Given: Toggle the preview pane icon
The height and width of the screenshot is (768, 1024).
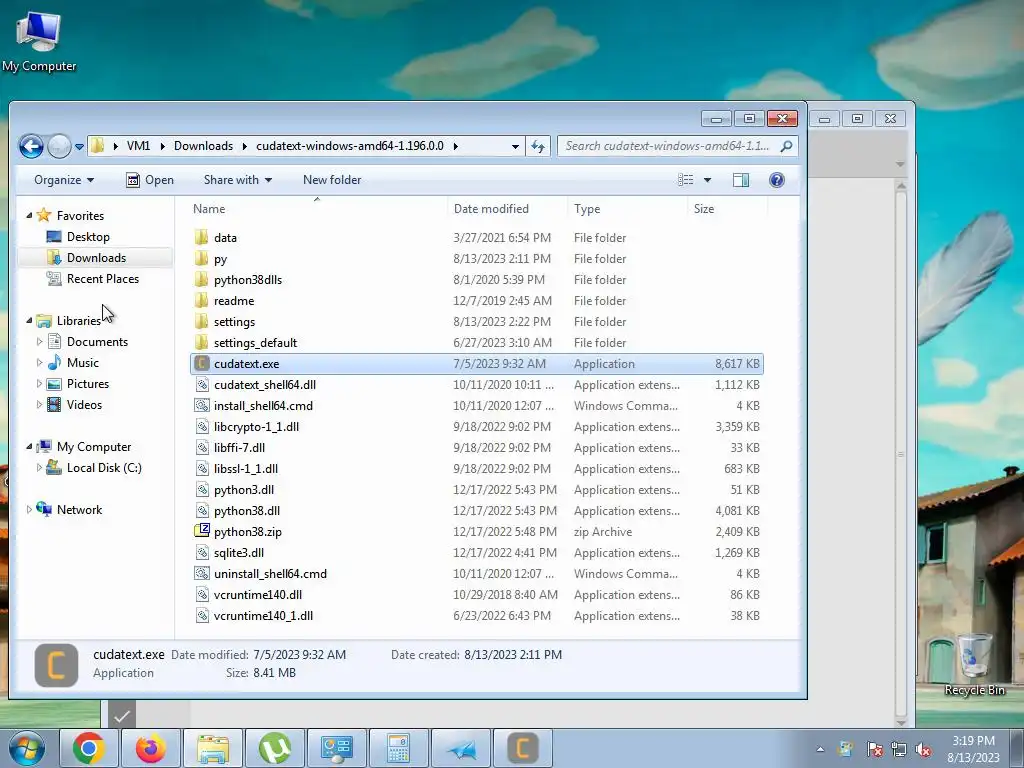Looking at the screenshot, I should click(x=741, y=180).
